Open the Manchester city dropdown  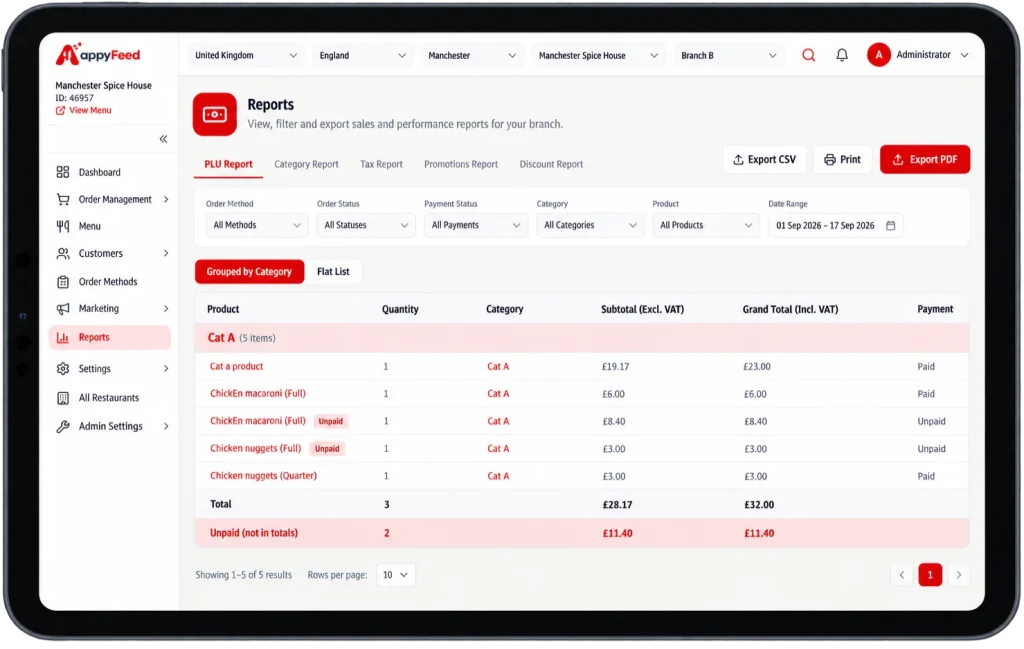coord(472,55)
